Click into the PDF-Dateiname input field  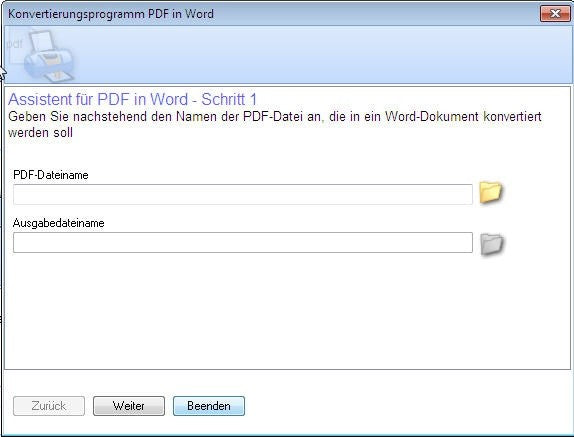[x=243, y=194]
